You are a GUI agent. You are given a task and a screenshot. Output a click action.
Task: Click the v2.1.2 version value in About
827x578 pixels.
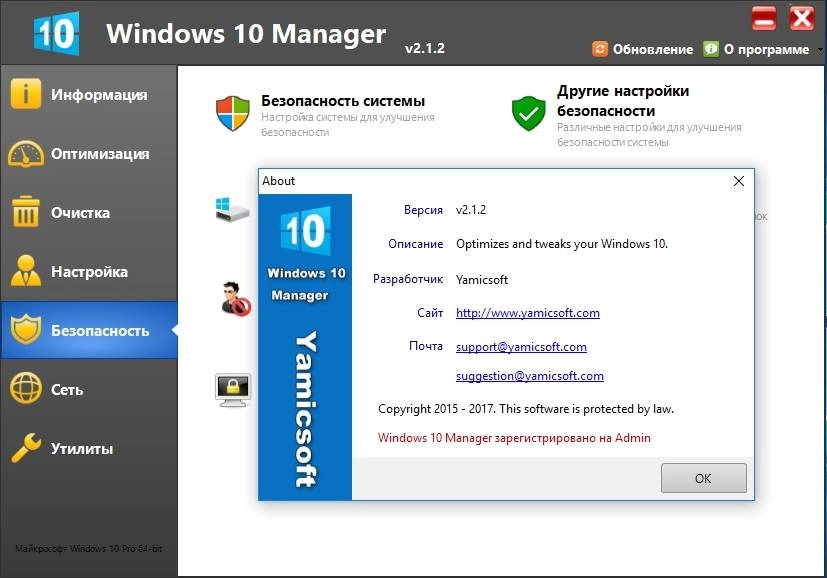tap(471, 210)
